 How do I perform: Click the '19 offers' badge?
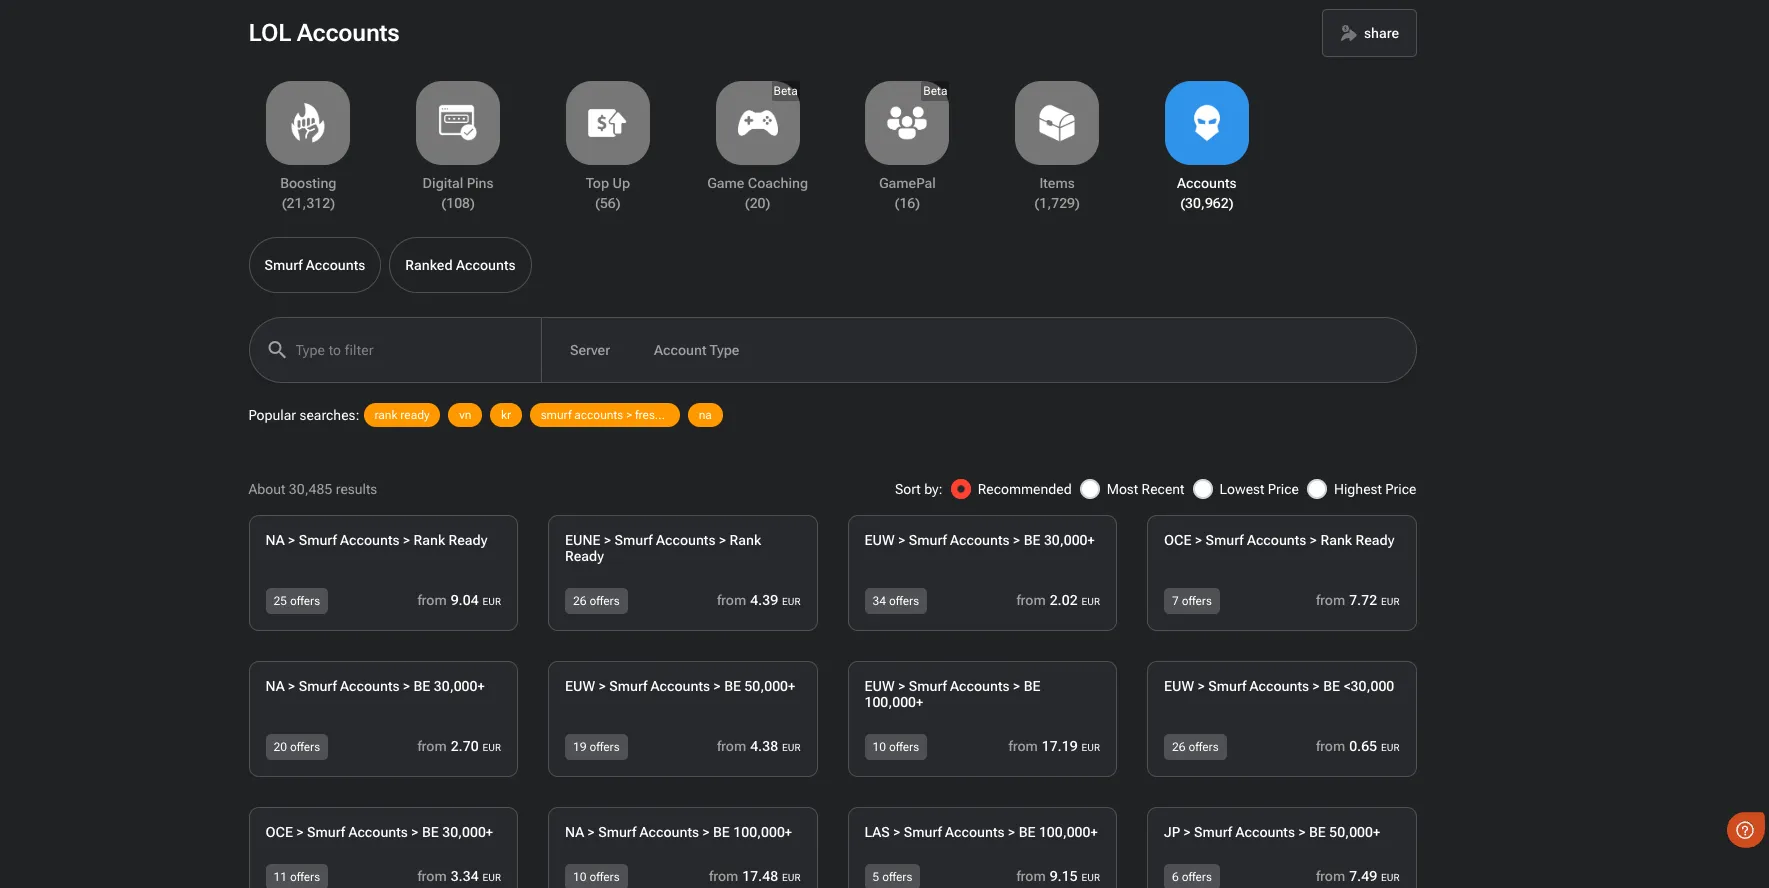597,747
